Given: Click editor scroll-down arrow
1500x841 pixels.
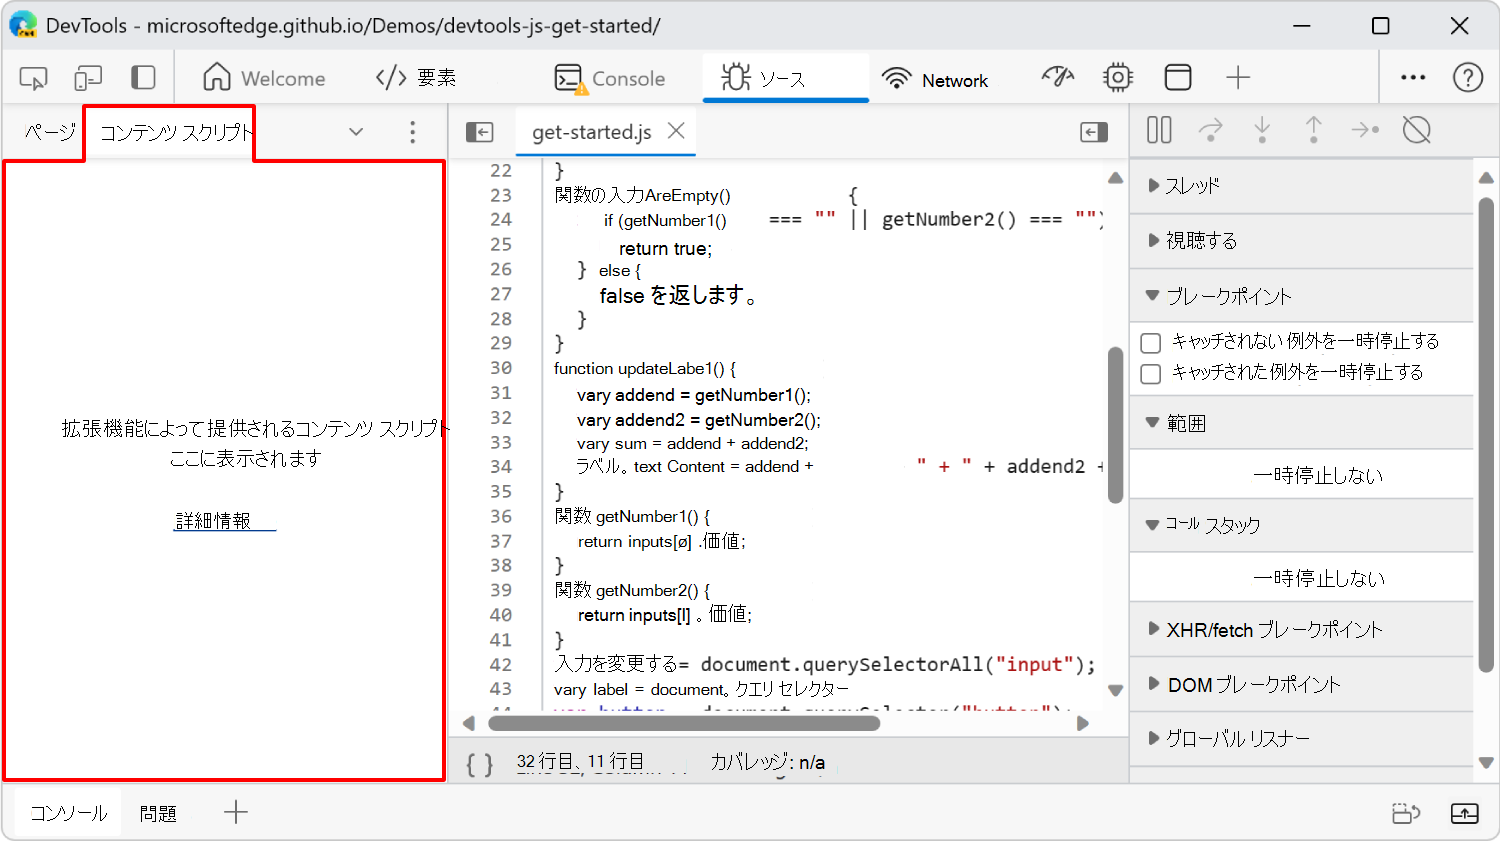Looking at the screenshot, I should pyautogui.click(x=1116, y=690).
